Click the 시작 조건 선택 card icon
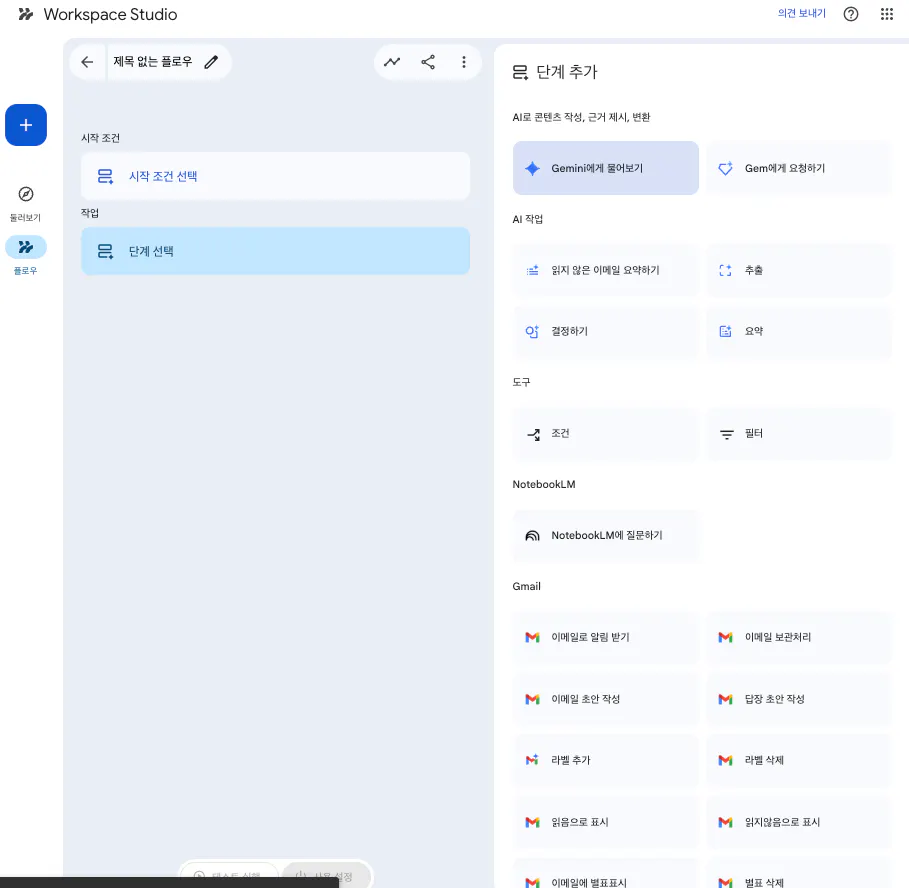909x888 pixels. click(x=106, y=176)
